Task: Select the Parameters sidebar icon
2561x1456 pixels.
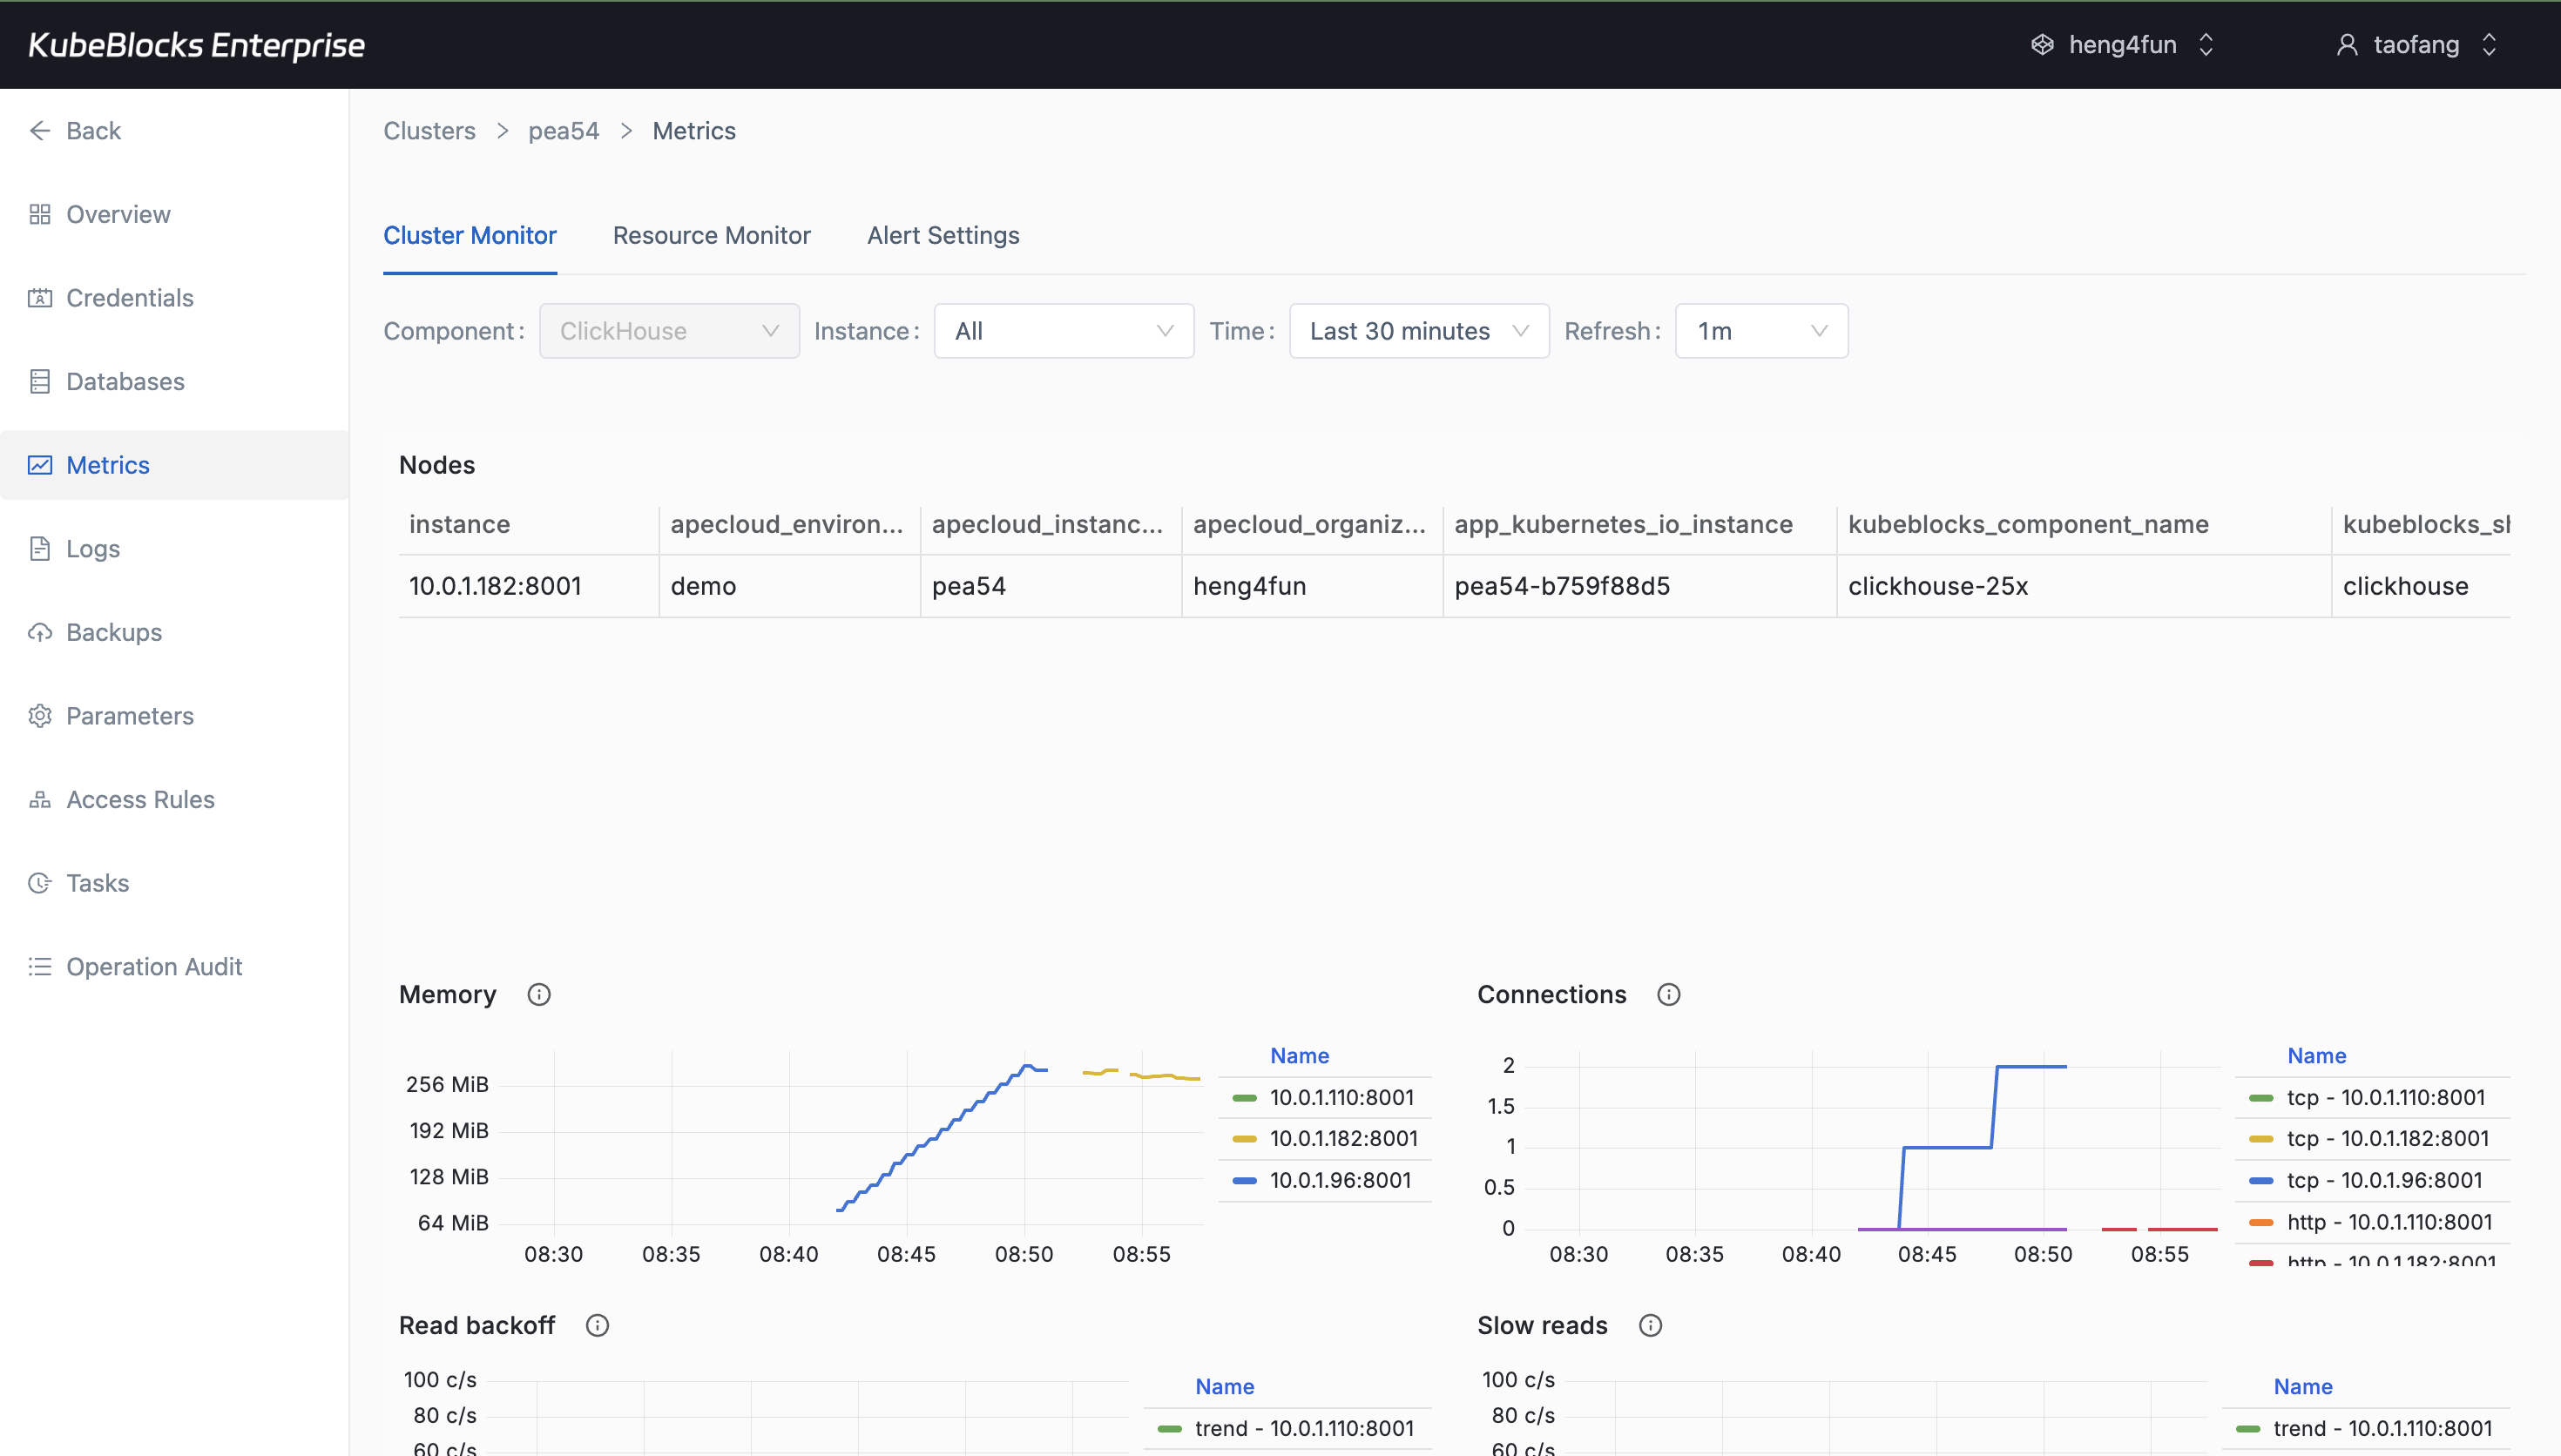Action: [x=130, y=716]
